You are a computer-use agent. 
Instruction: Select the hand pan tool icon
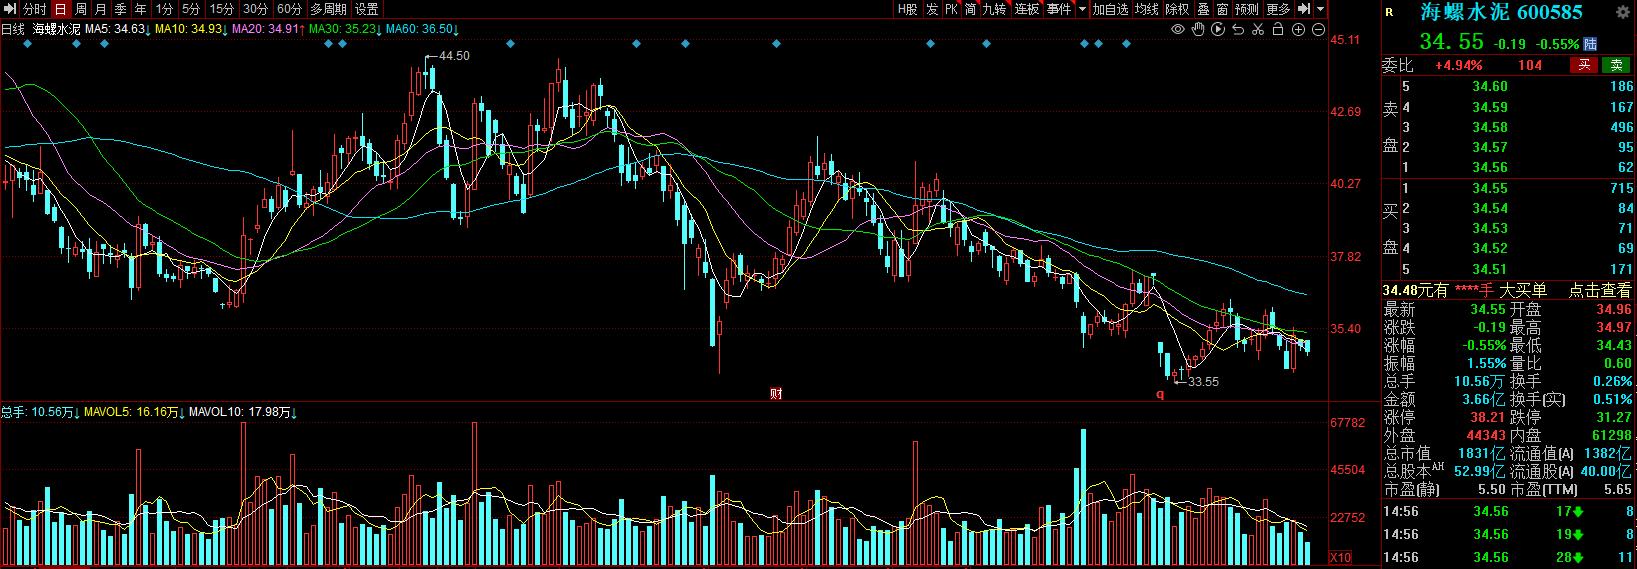tap(1198, 29)
